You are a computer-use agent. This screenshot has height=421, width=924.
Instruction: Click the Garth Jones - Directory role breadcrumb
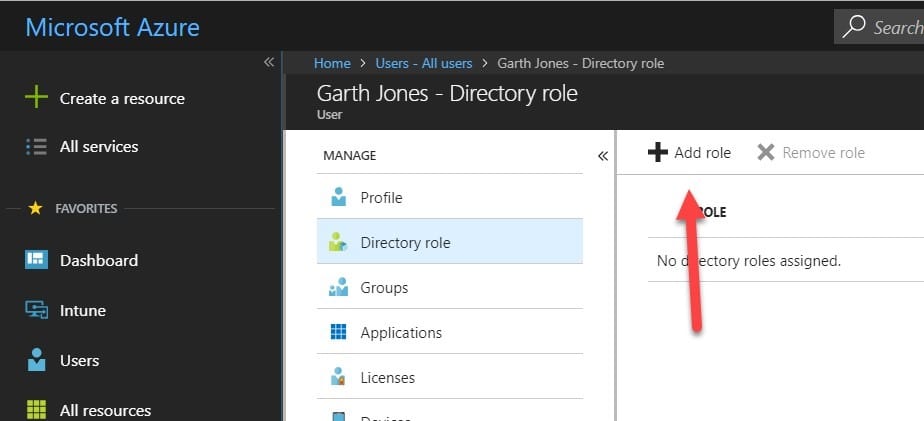580,63
